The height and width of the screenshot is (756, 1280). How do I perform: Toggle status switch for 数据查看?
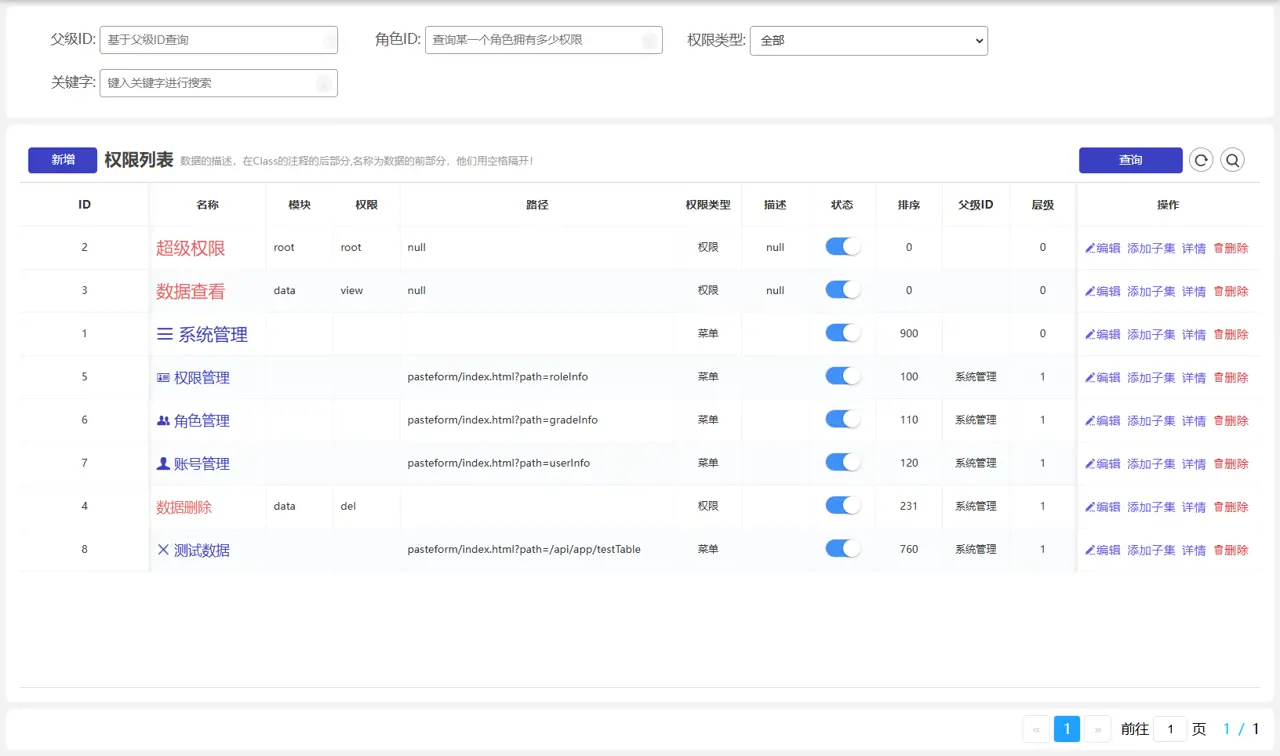[843, 289]
